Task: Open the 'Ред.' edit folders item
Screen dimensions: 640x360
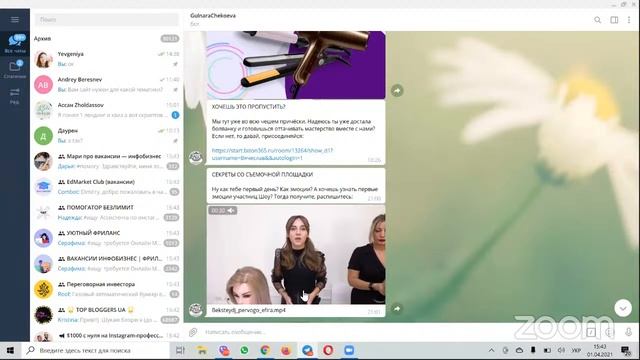Action: (15, 96)
